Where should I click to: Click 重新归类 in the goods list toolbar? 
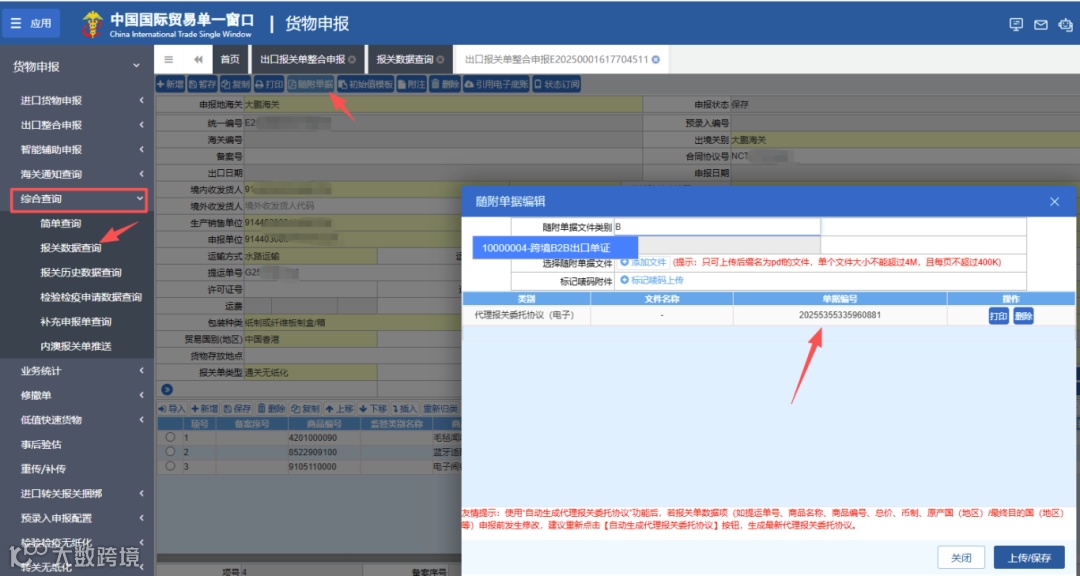pos(440,409)
